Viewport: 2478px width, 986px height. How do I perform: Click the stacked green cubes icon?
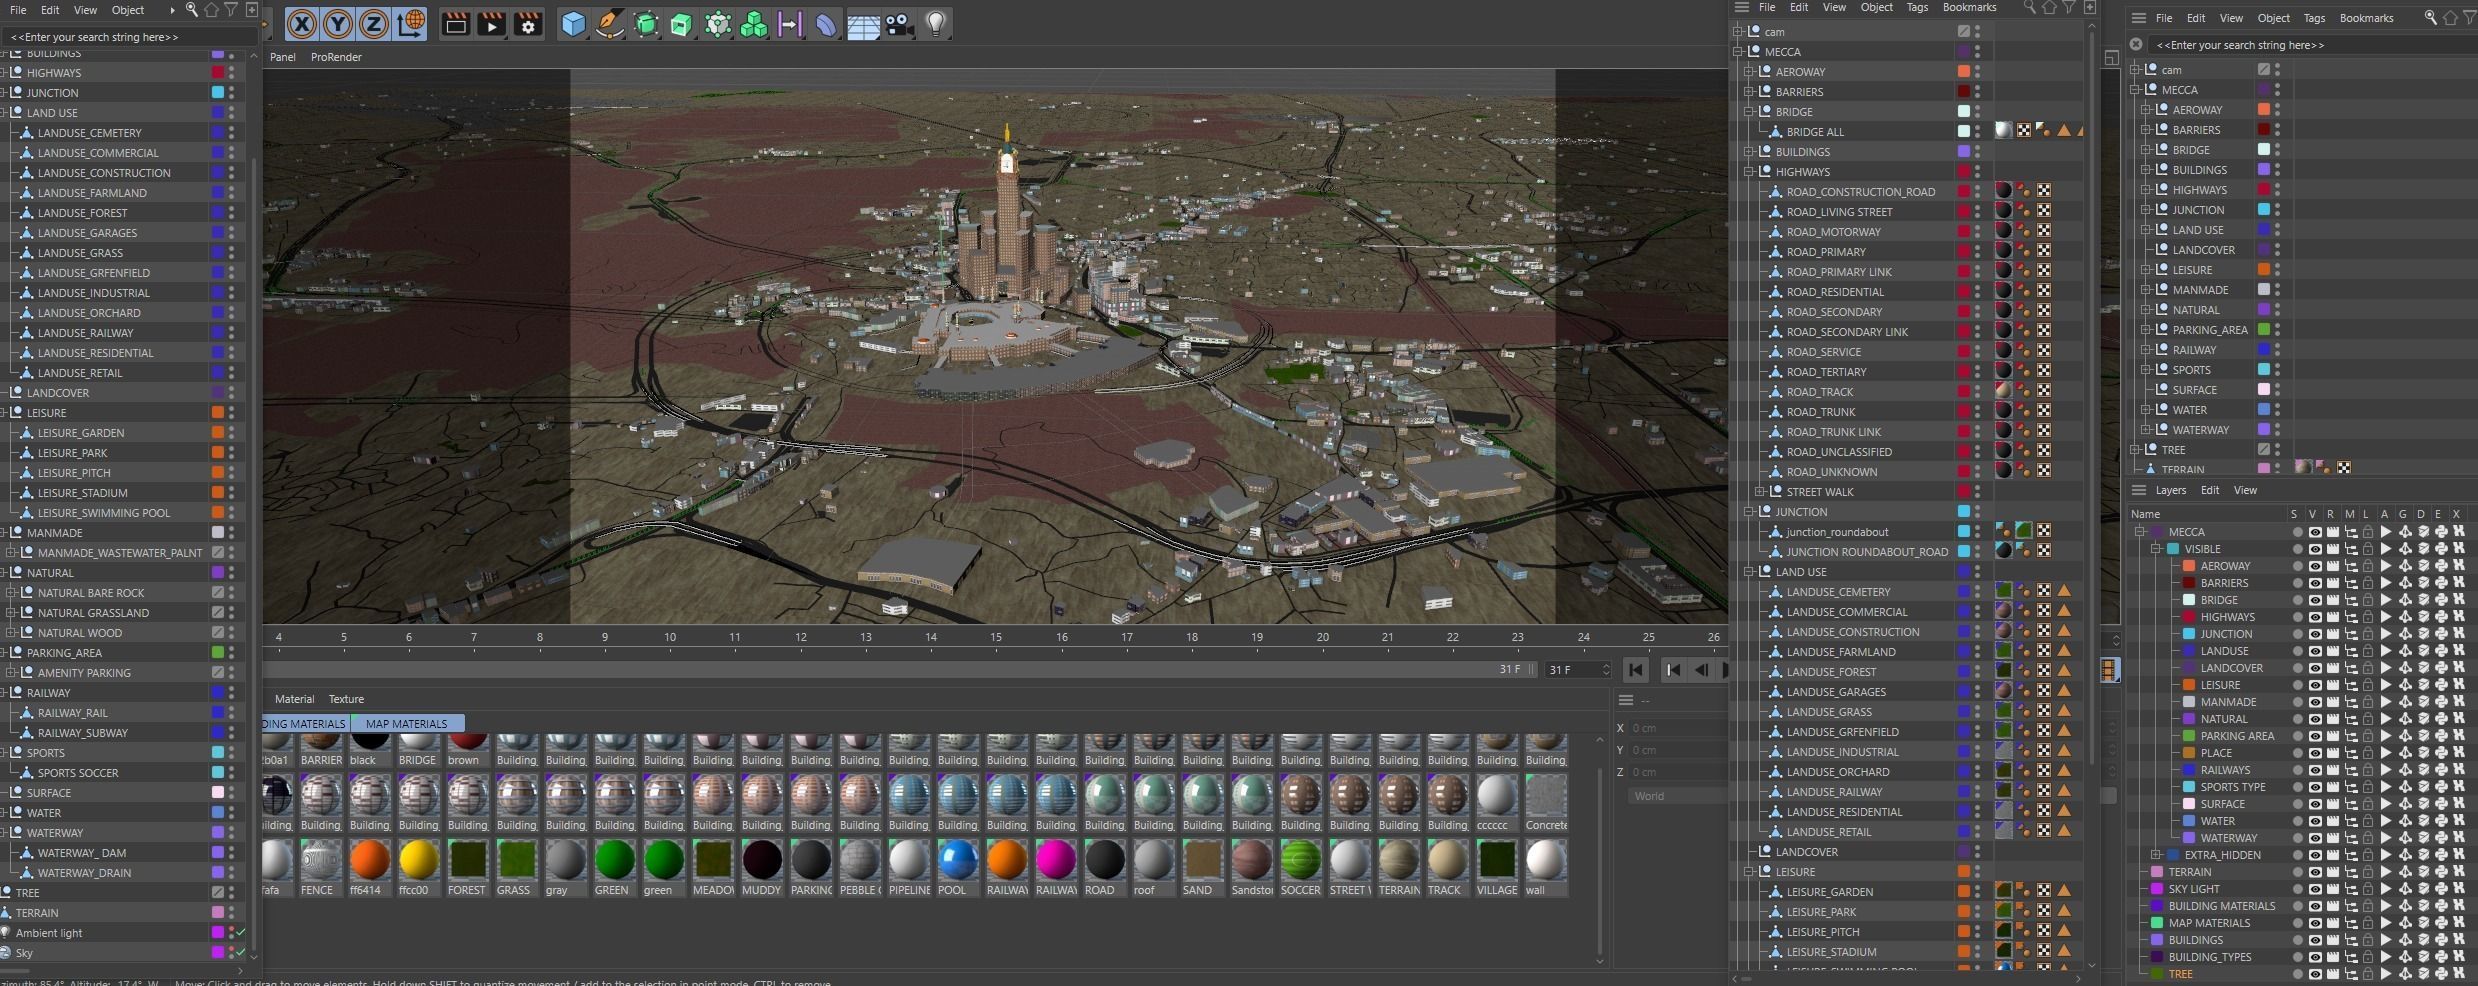tap(753, 24)
